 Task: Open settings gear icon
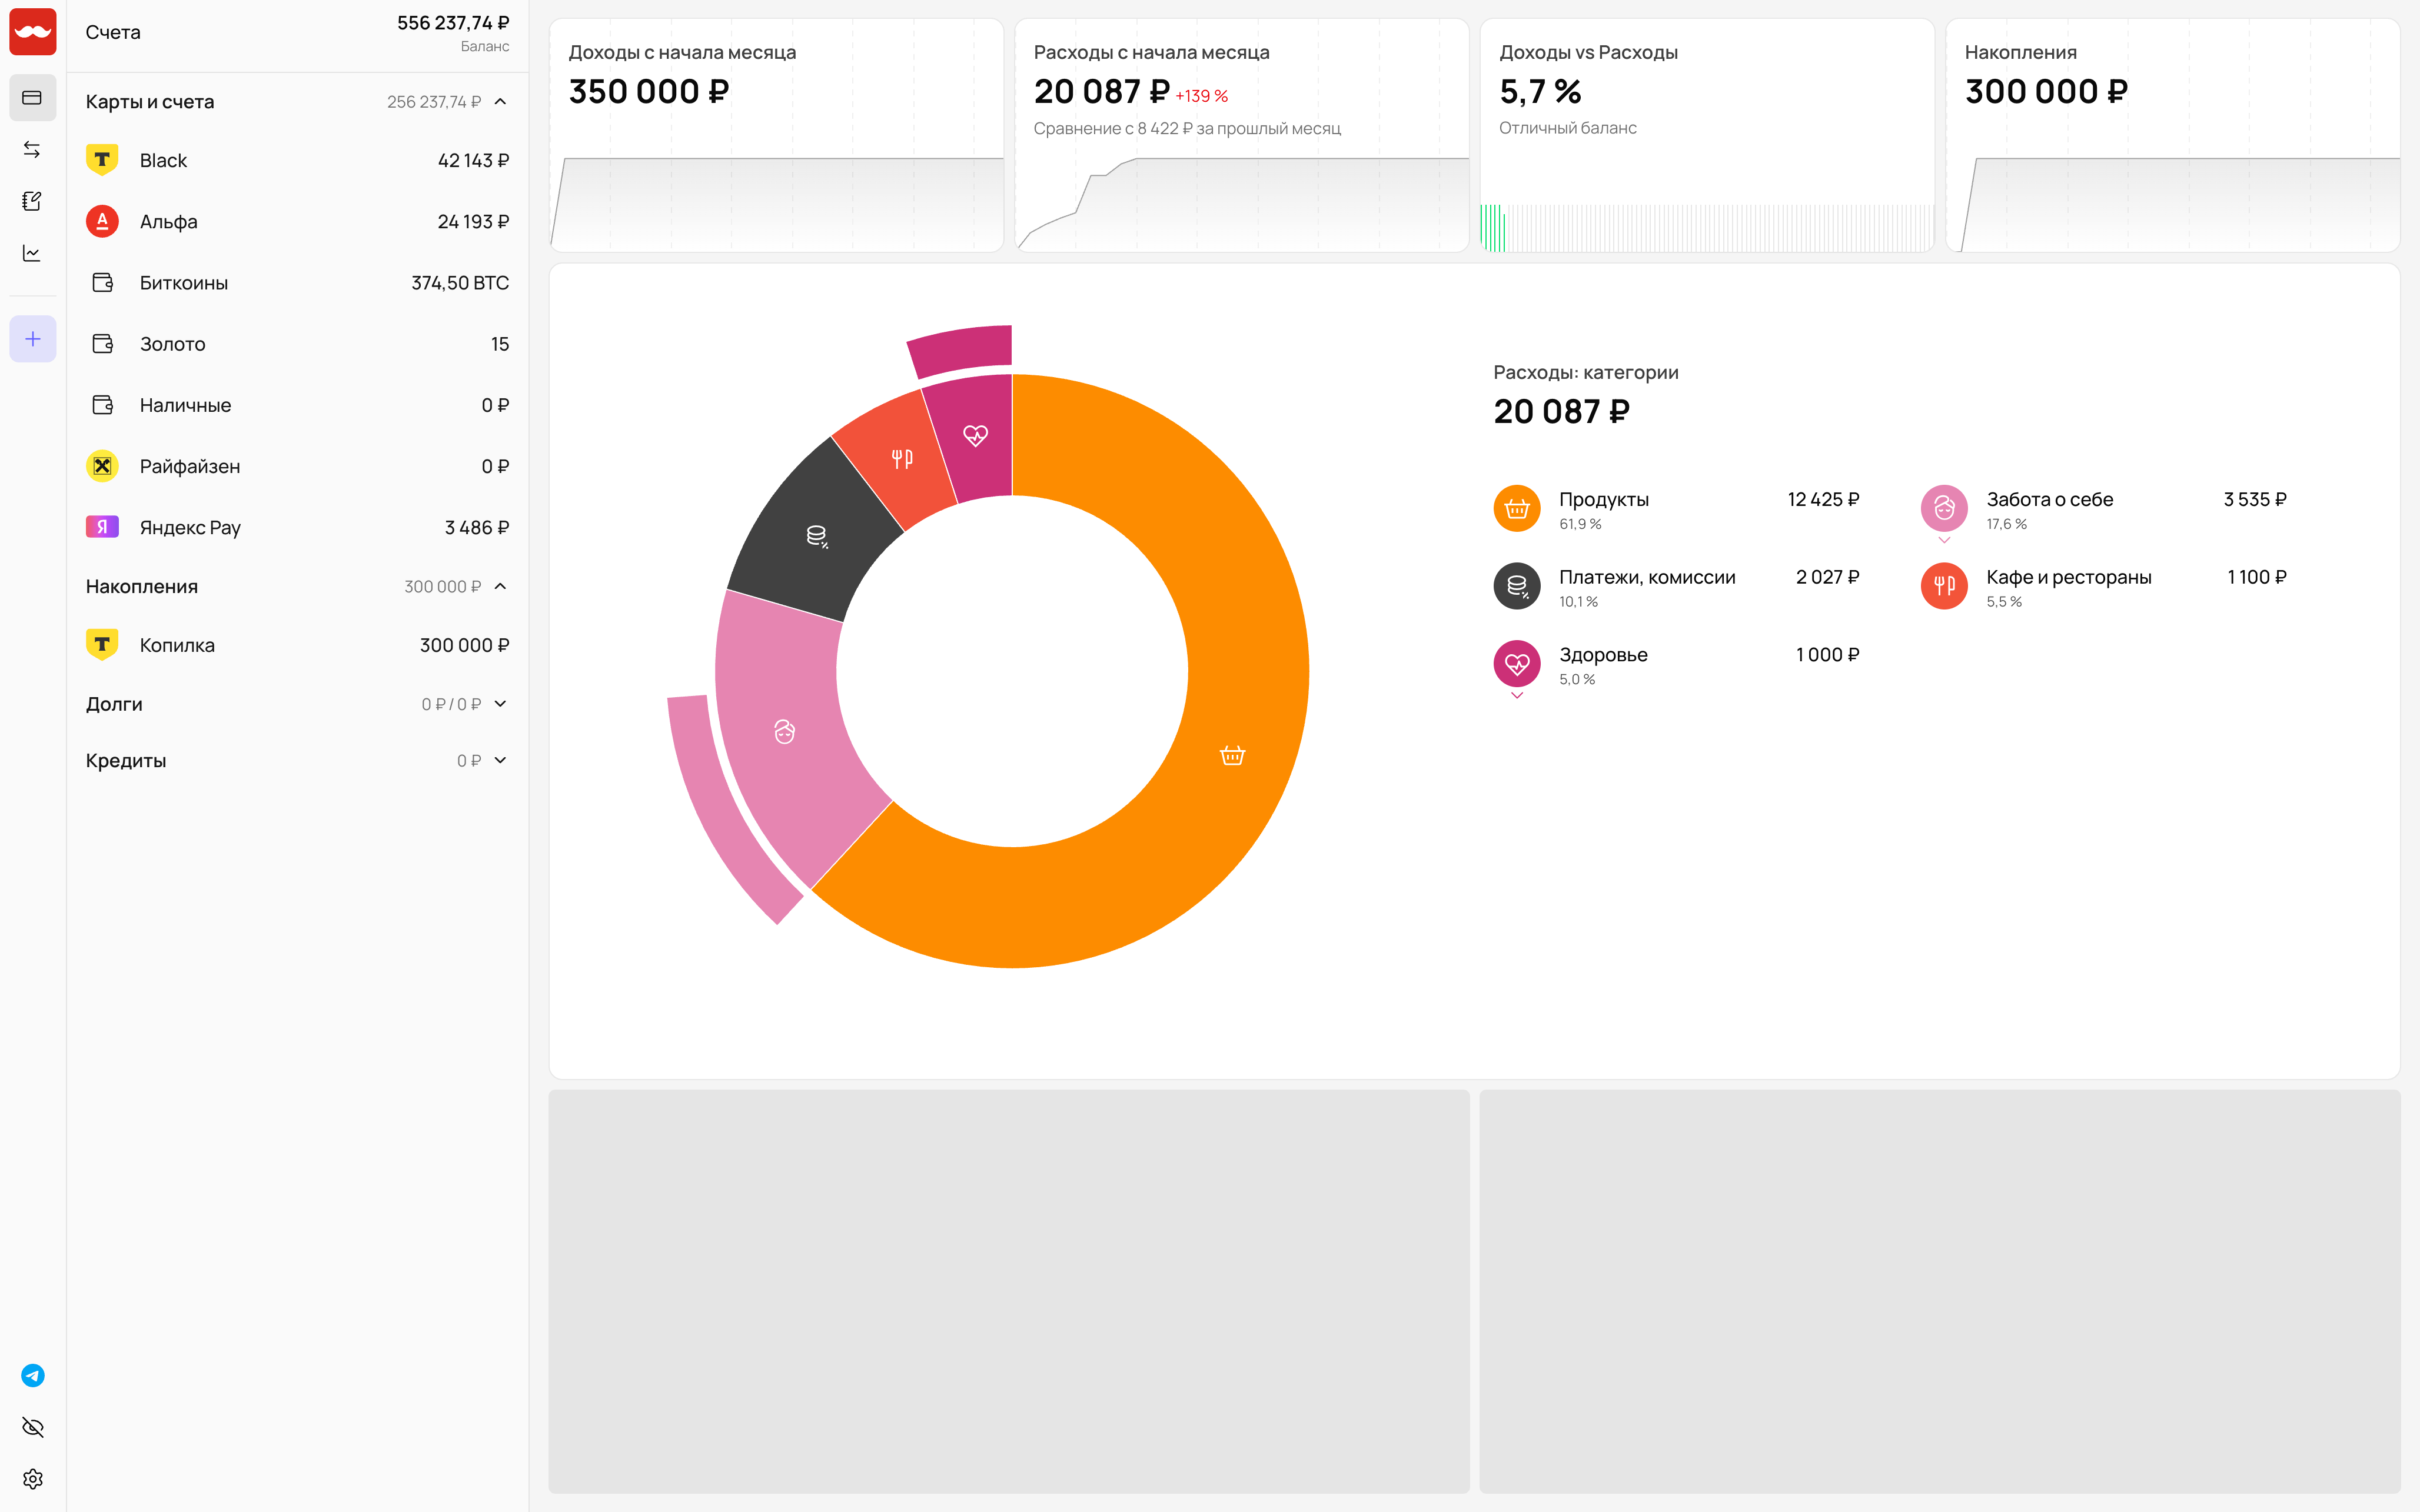(x=32, y=1479)
